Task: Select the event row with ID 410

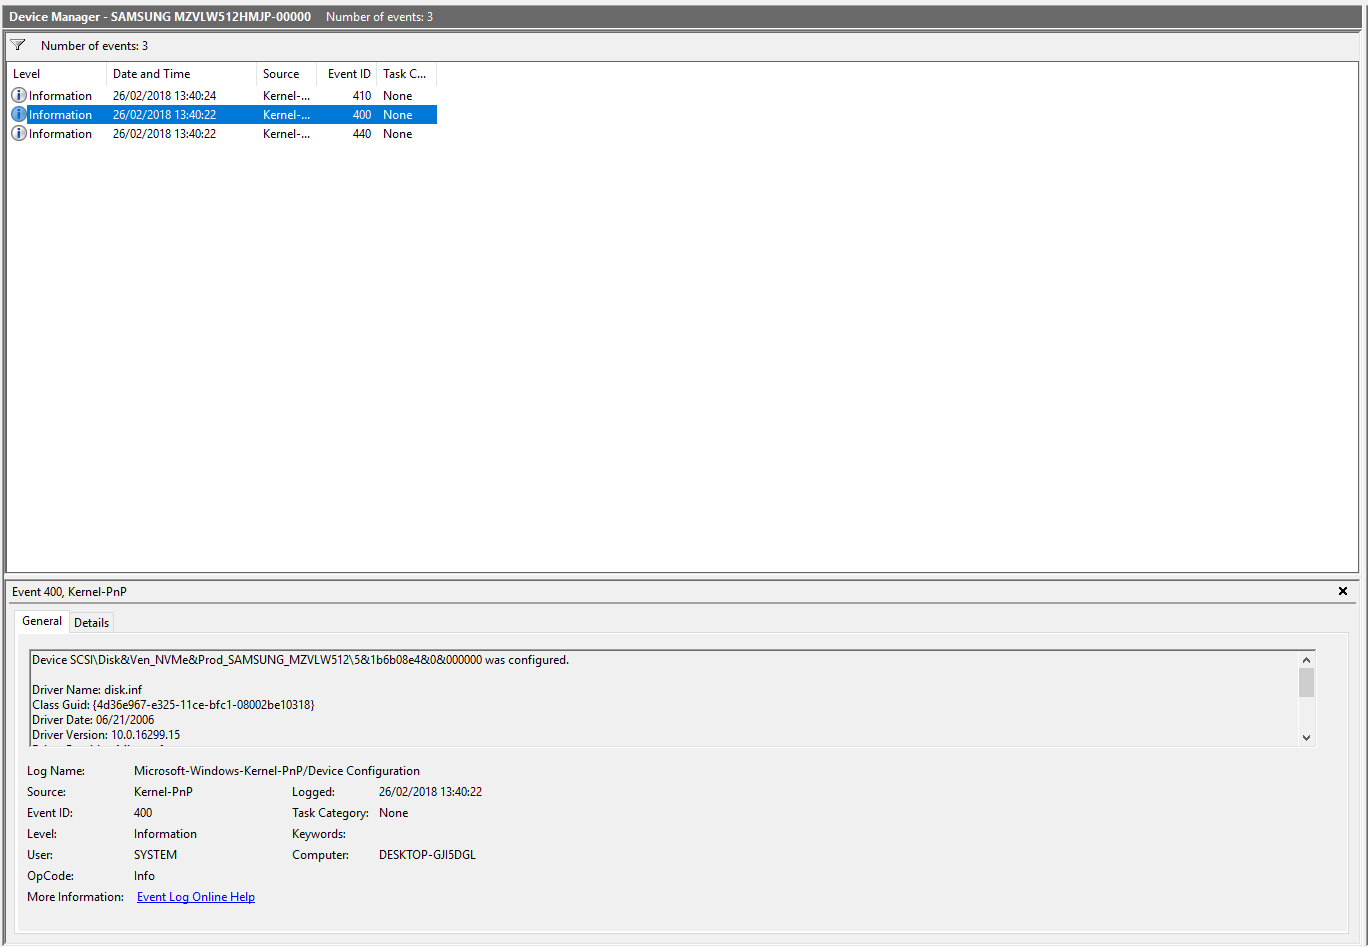Action: 222,95
